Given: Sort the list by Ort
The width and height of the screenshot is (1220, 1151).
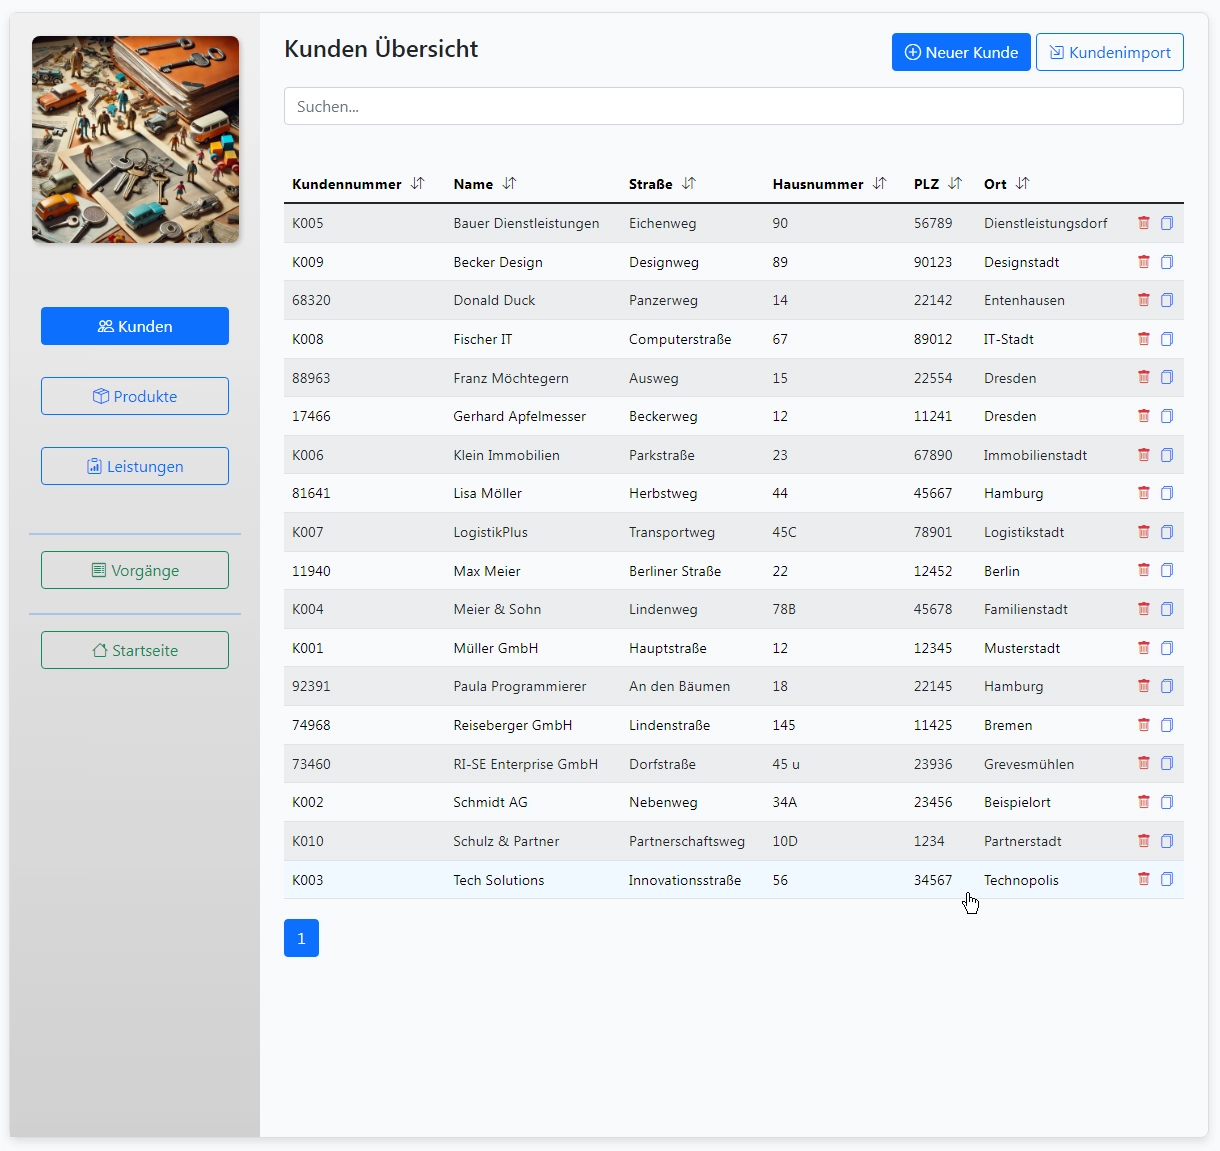Looking at the screenshot, I should pyautogui.click(x=1022, y=184).
